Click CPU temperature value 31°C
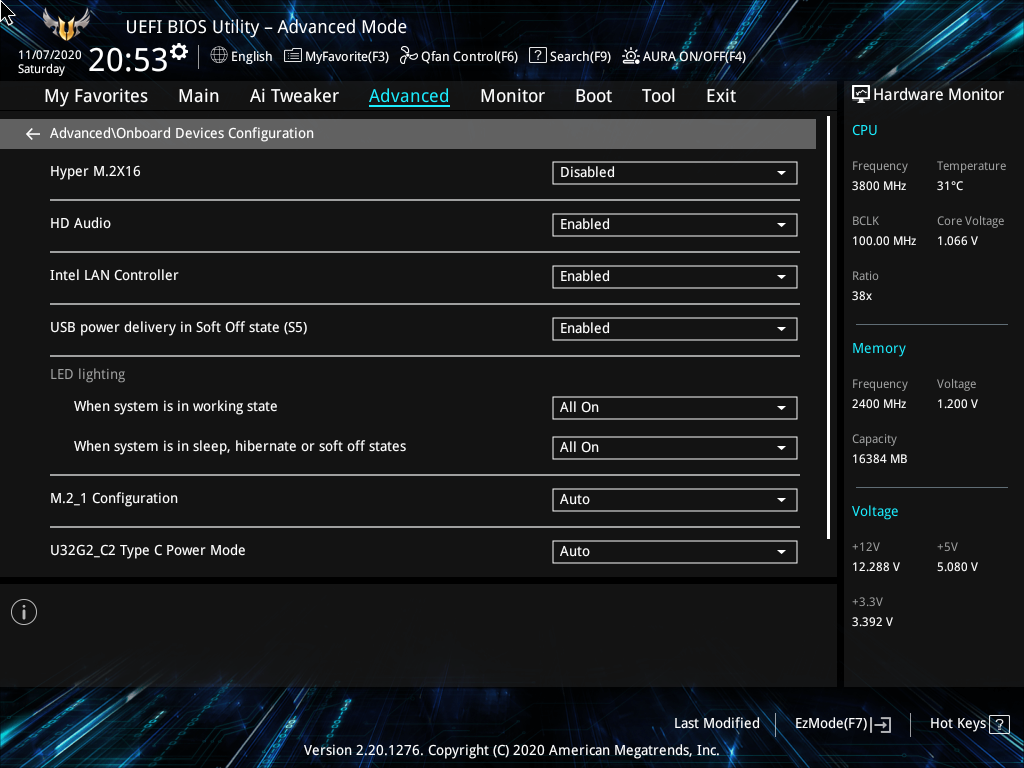The width and height of the screenshot is (1024, 768). click(950, 186)
